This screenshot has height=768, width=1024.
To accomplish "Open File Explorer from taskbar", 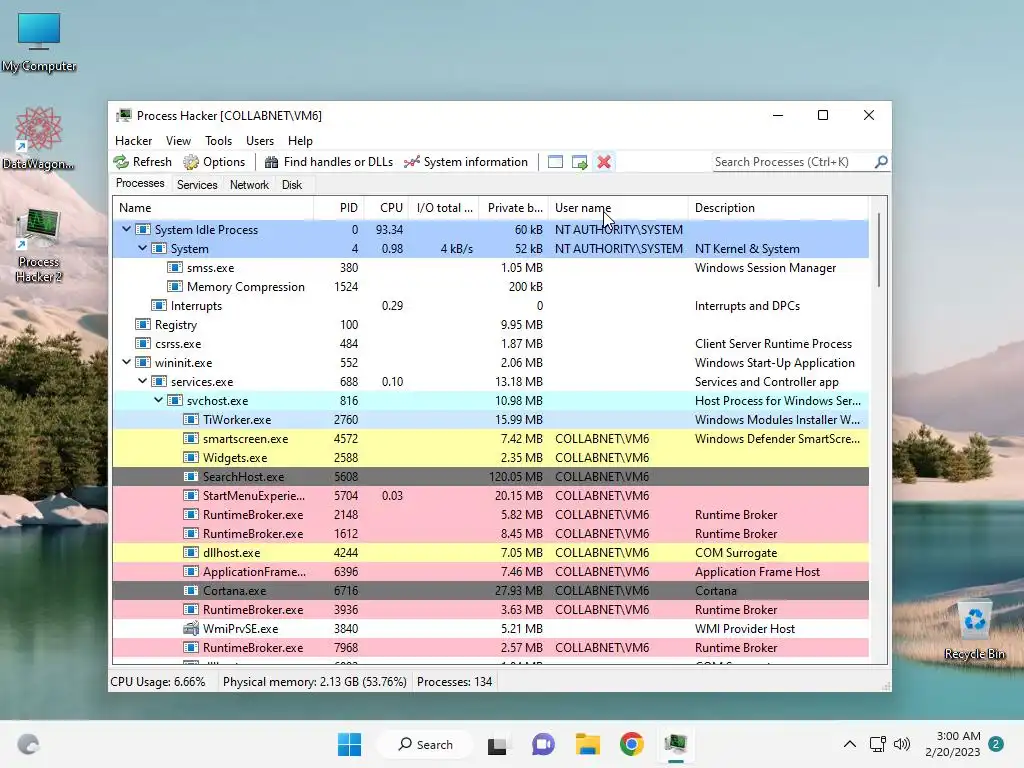I will point(587,744).
